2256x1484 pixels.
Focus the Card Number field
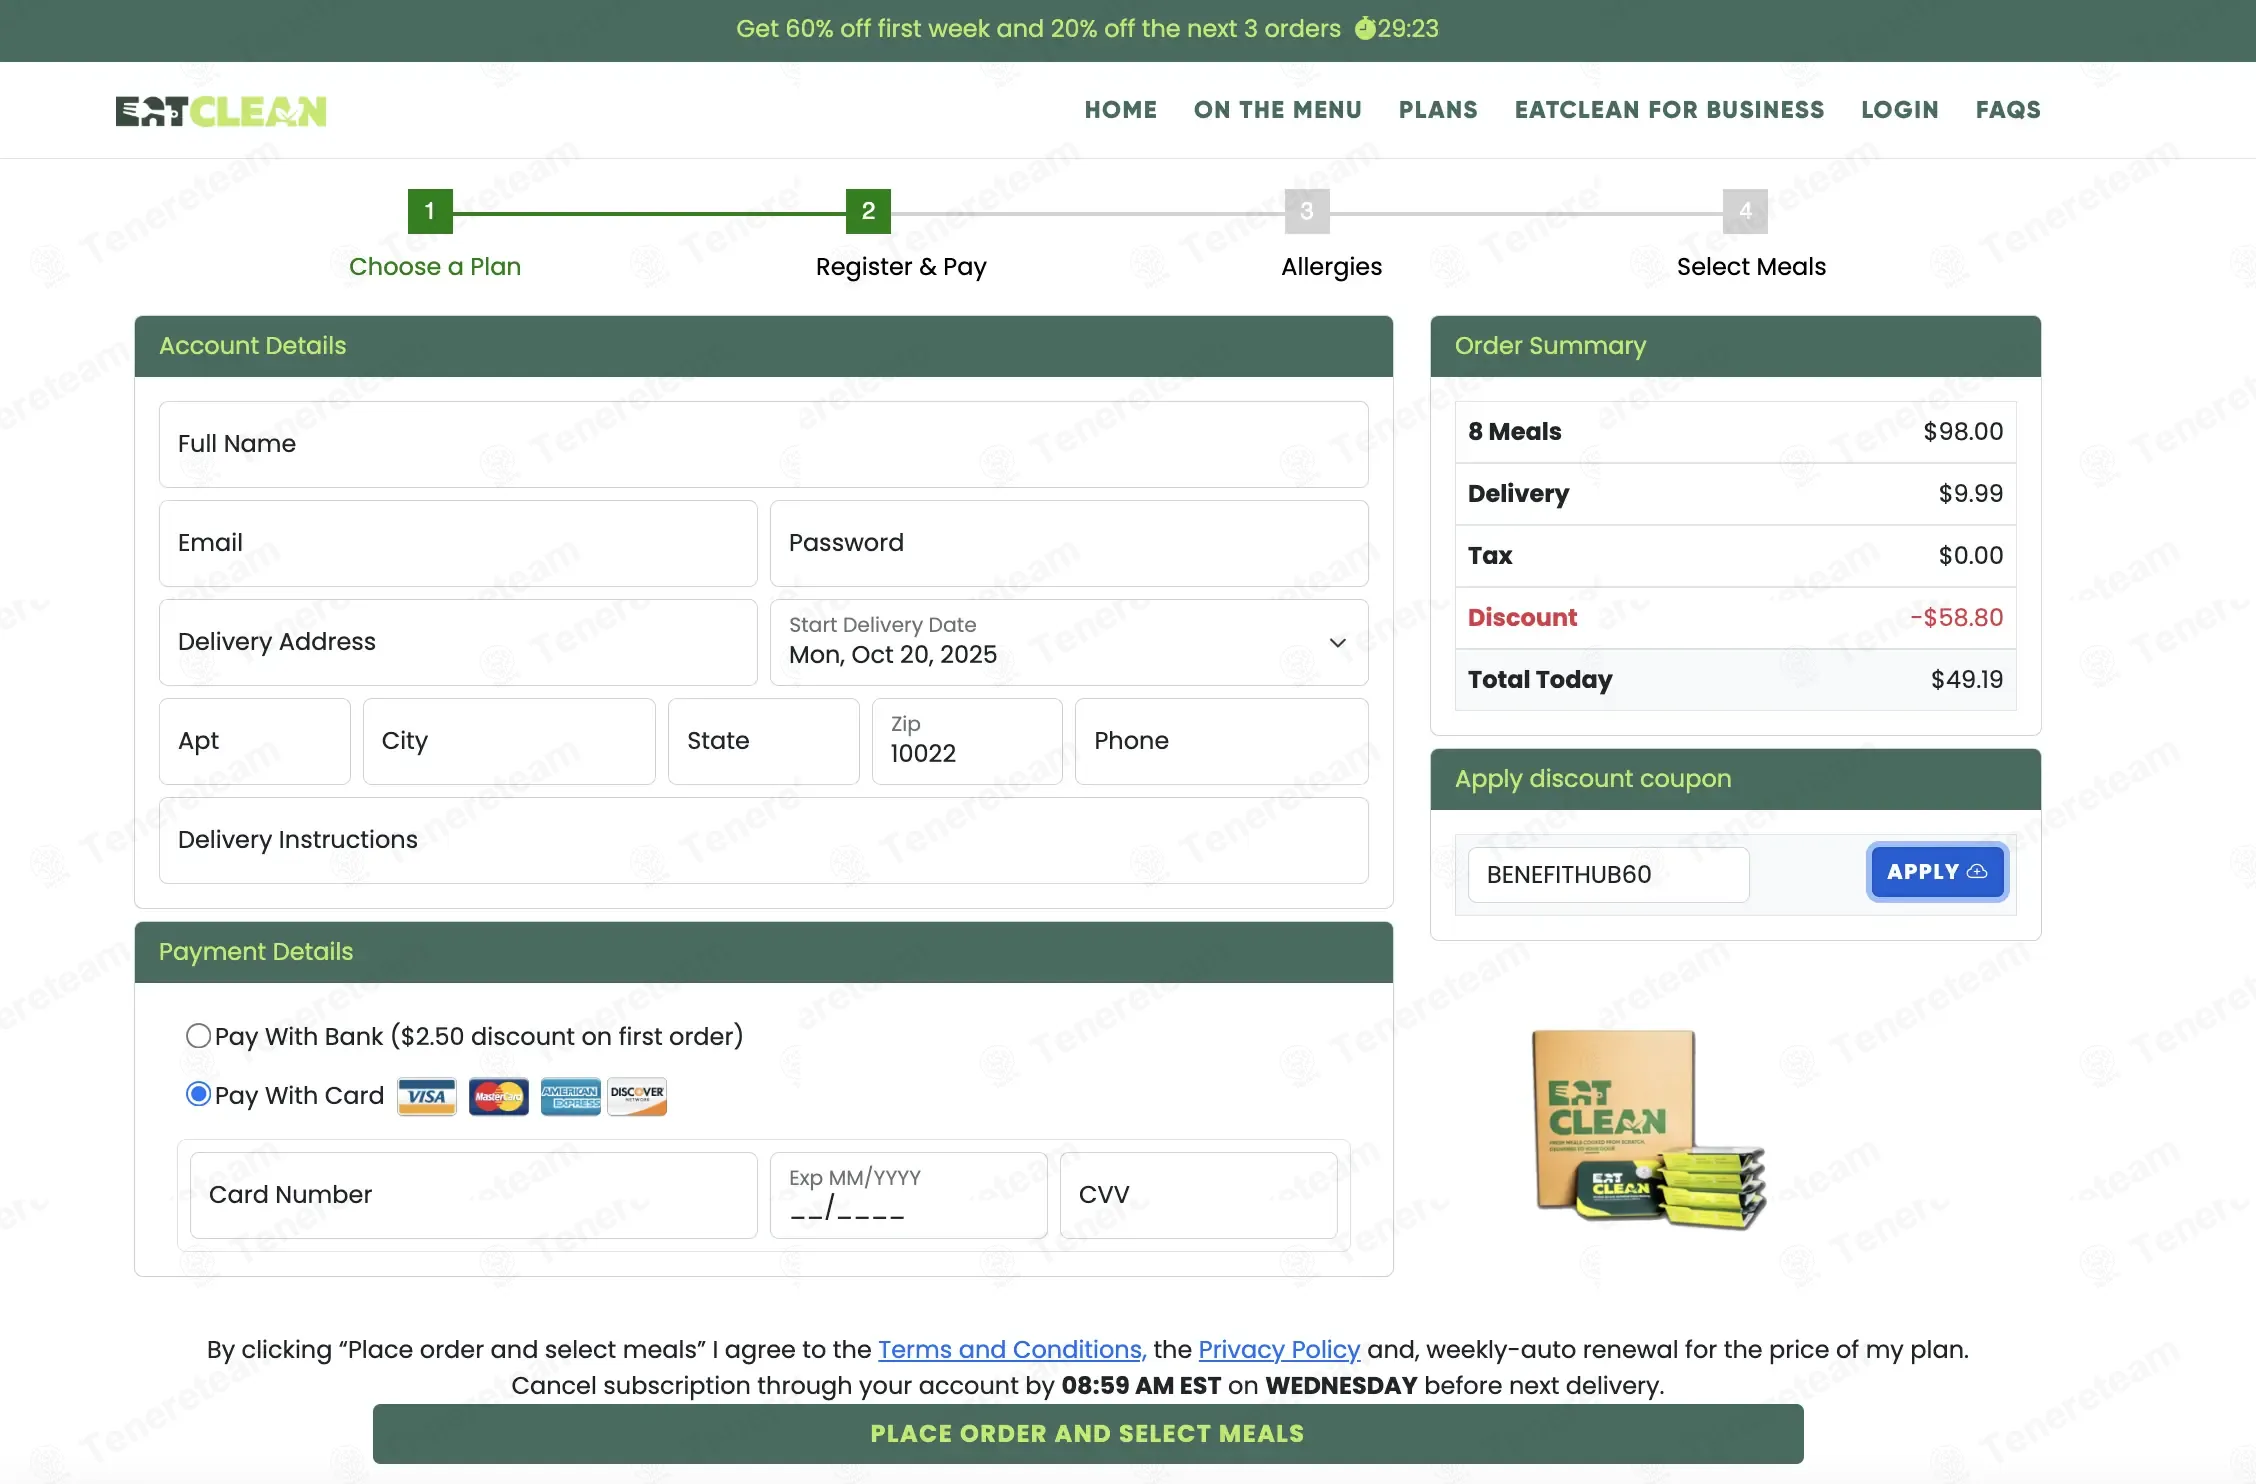click(473, 1195)
